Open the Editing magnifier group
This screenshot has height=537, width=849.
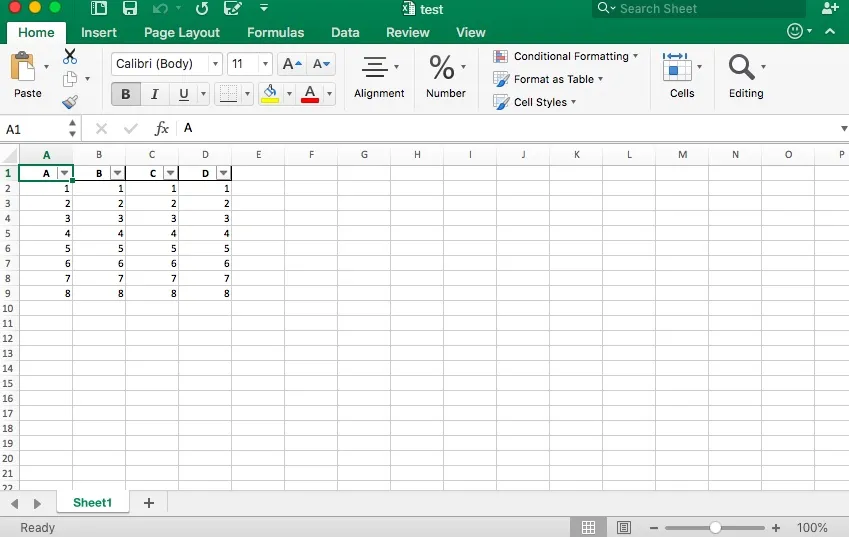746,76
